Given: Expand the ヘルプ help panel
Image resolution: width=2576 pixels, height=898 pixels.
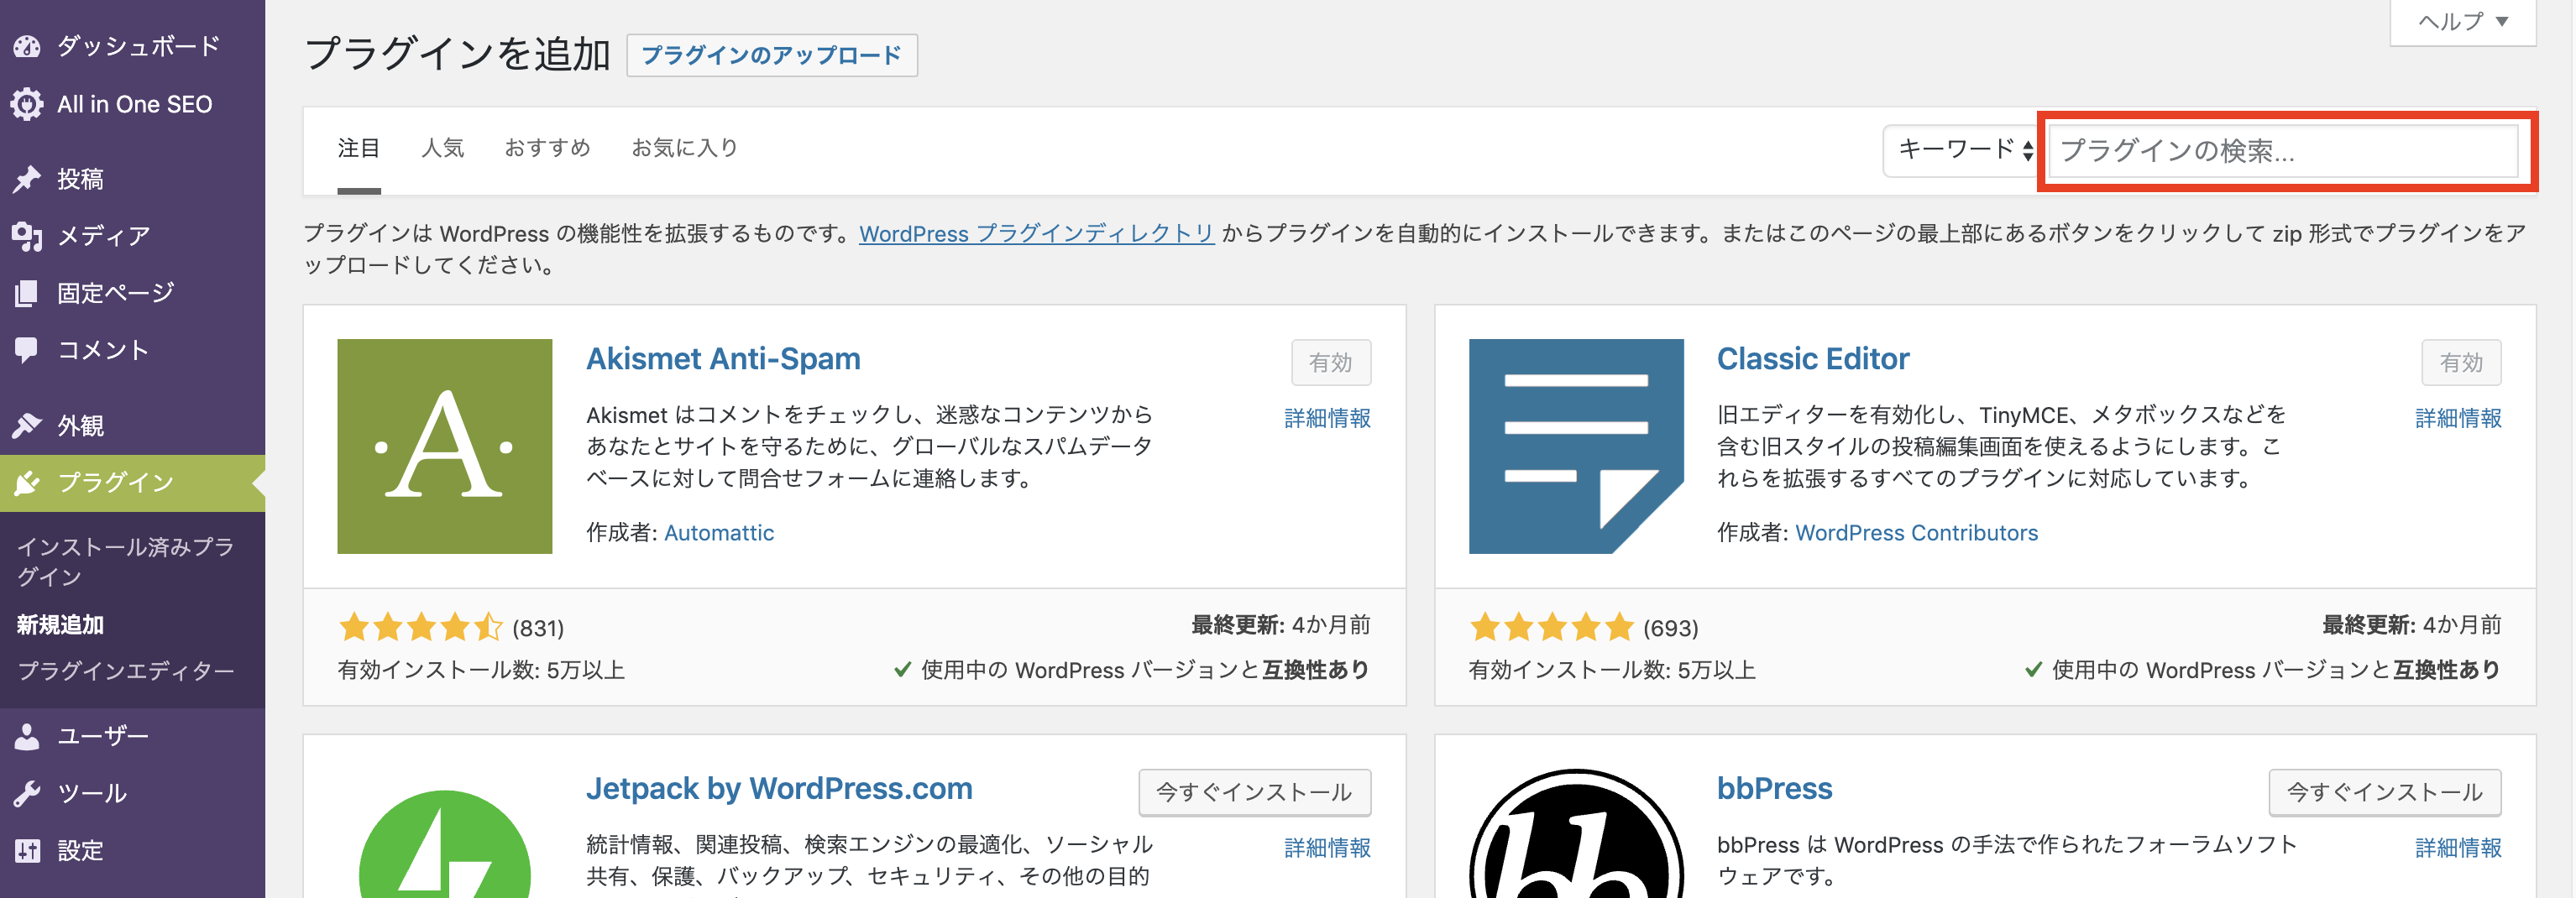Looking at the screenshot, I should (x=2462, y=22).
